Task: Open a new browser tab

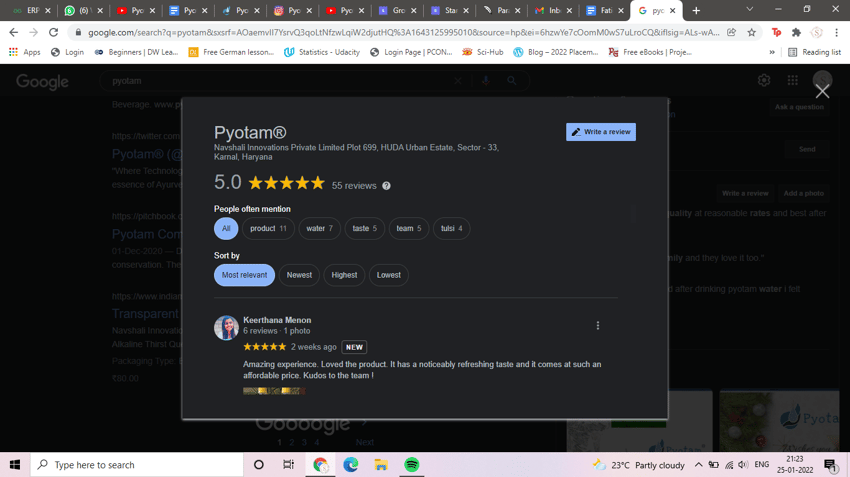Action: [696, 10]
